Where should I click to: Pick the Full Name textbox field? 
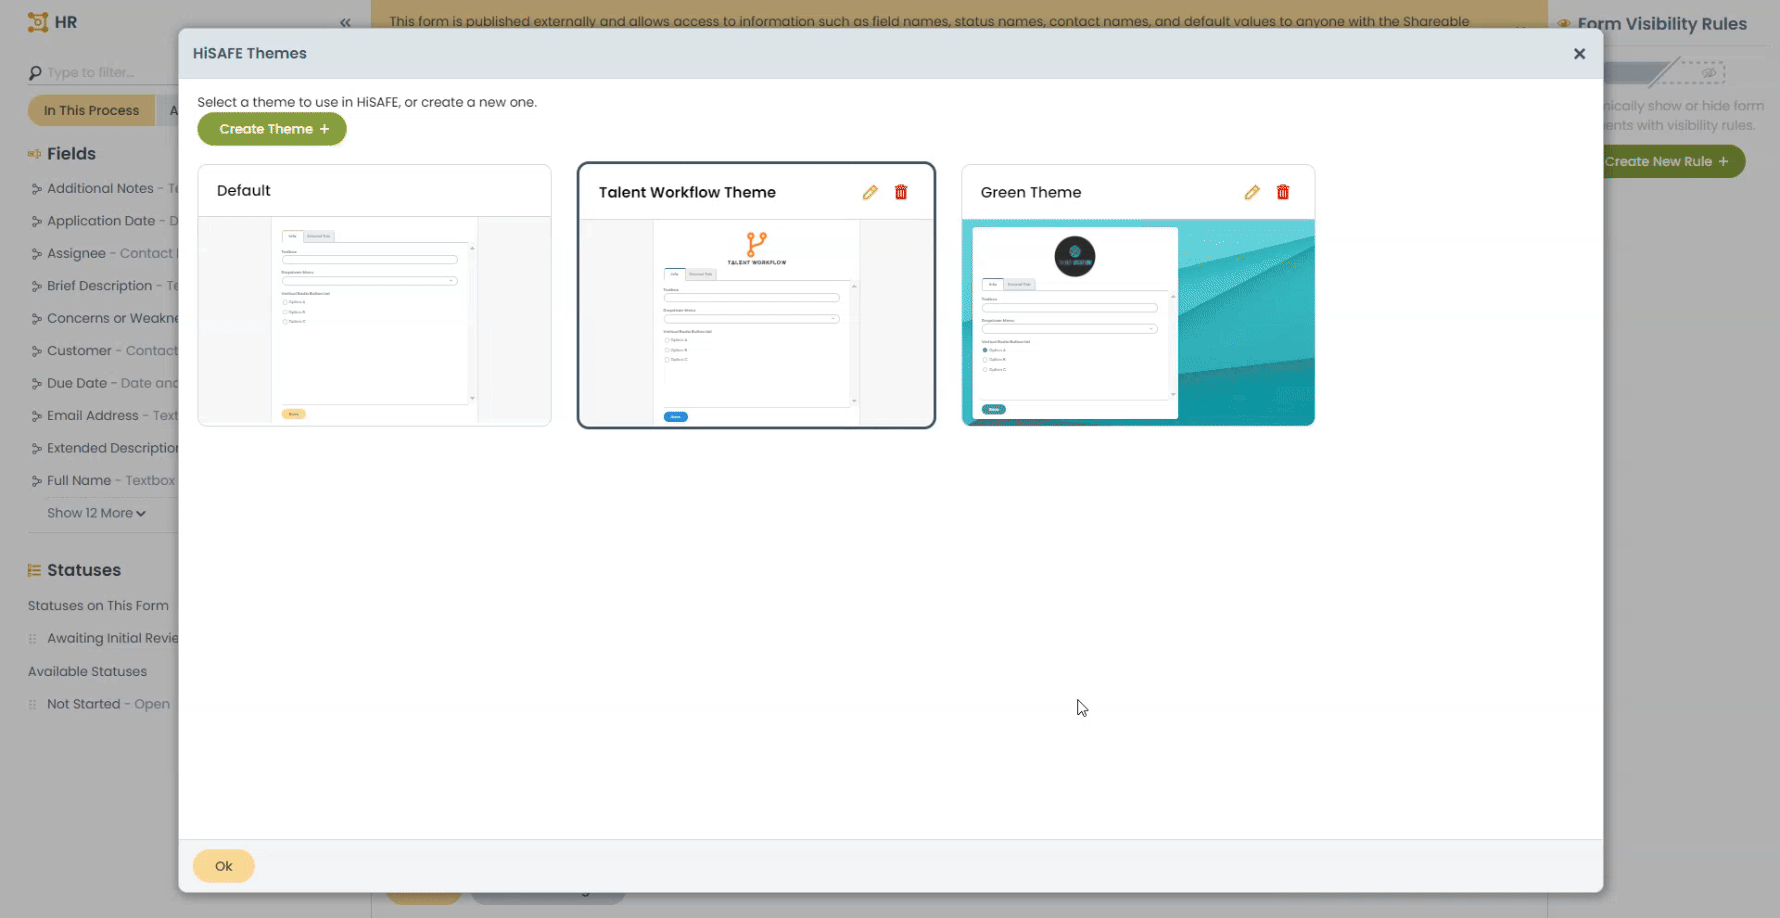(x=104, y=481)
